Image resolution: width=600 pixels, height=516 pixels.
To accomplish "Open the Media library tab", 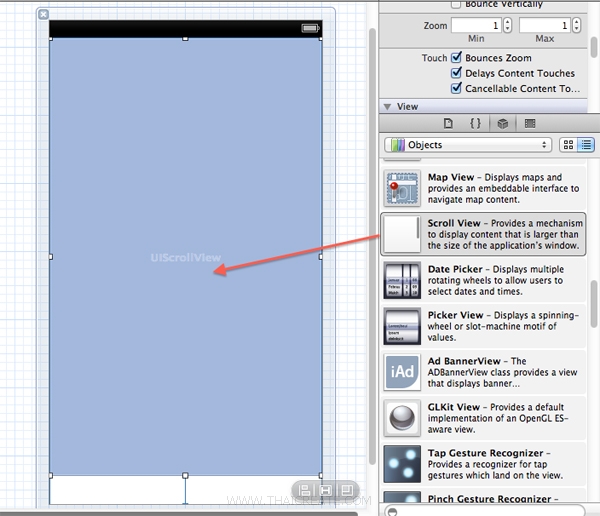I will 530,123.
